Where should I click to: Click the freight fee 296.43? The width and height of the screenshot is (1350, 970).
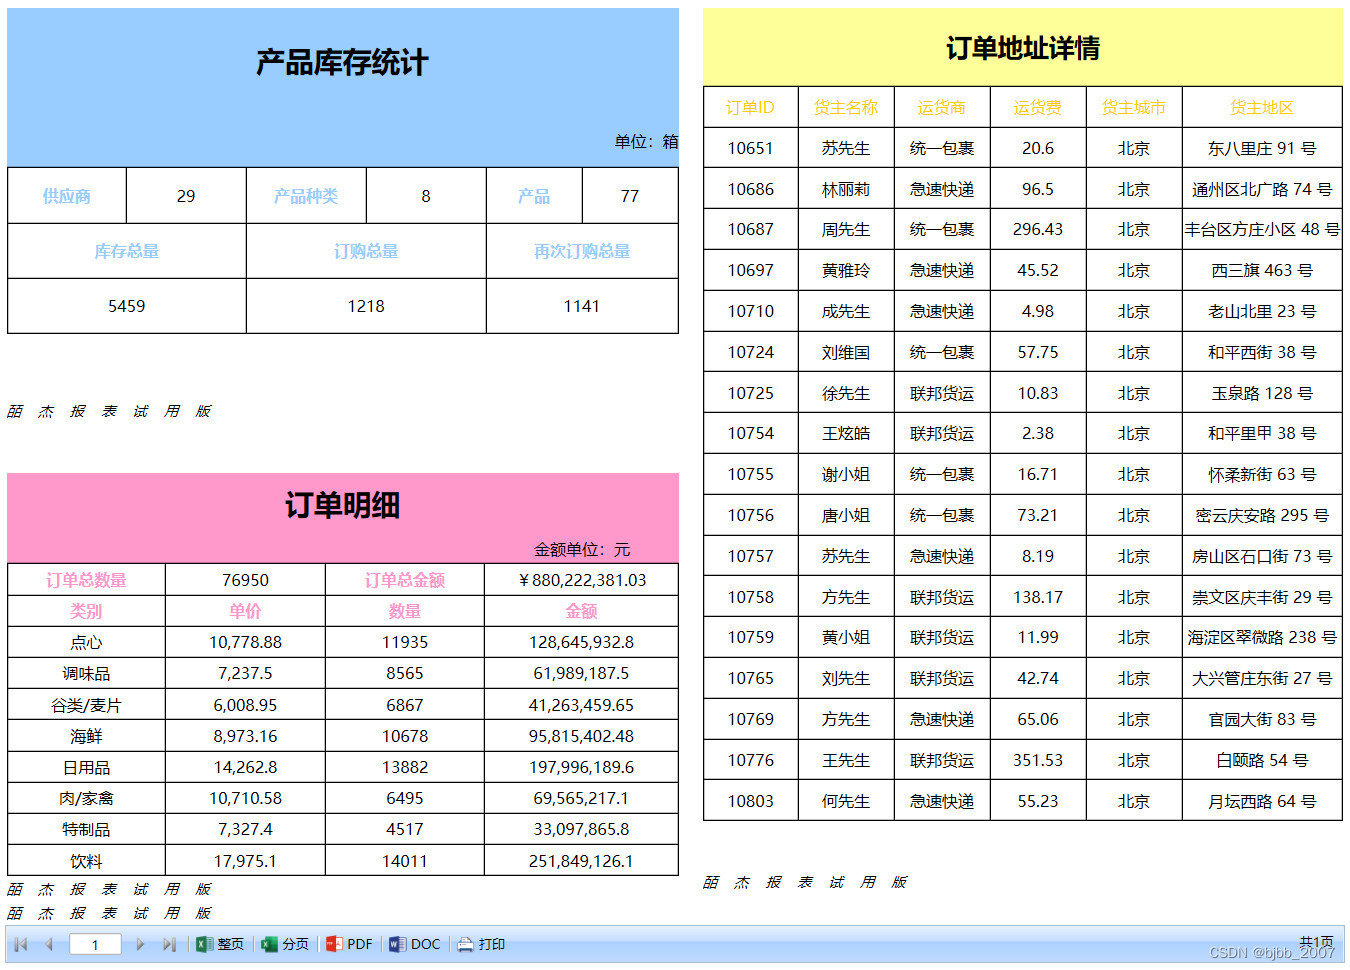[x=1038, y=229]
